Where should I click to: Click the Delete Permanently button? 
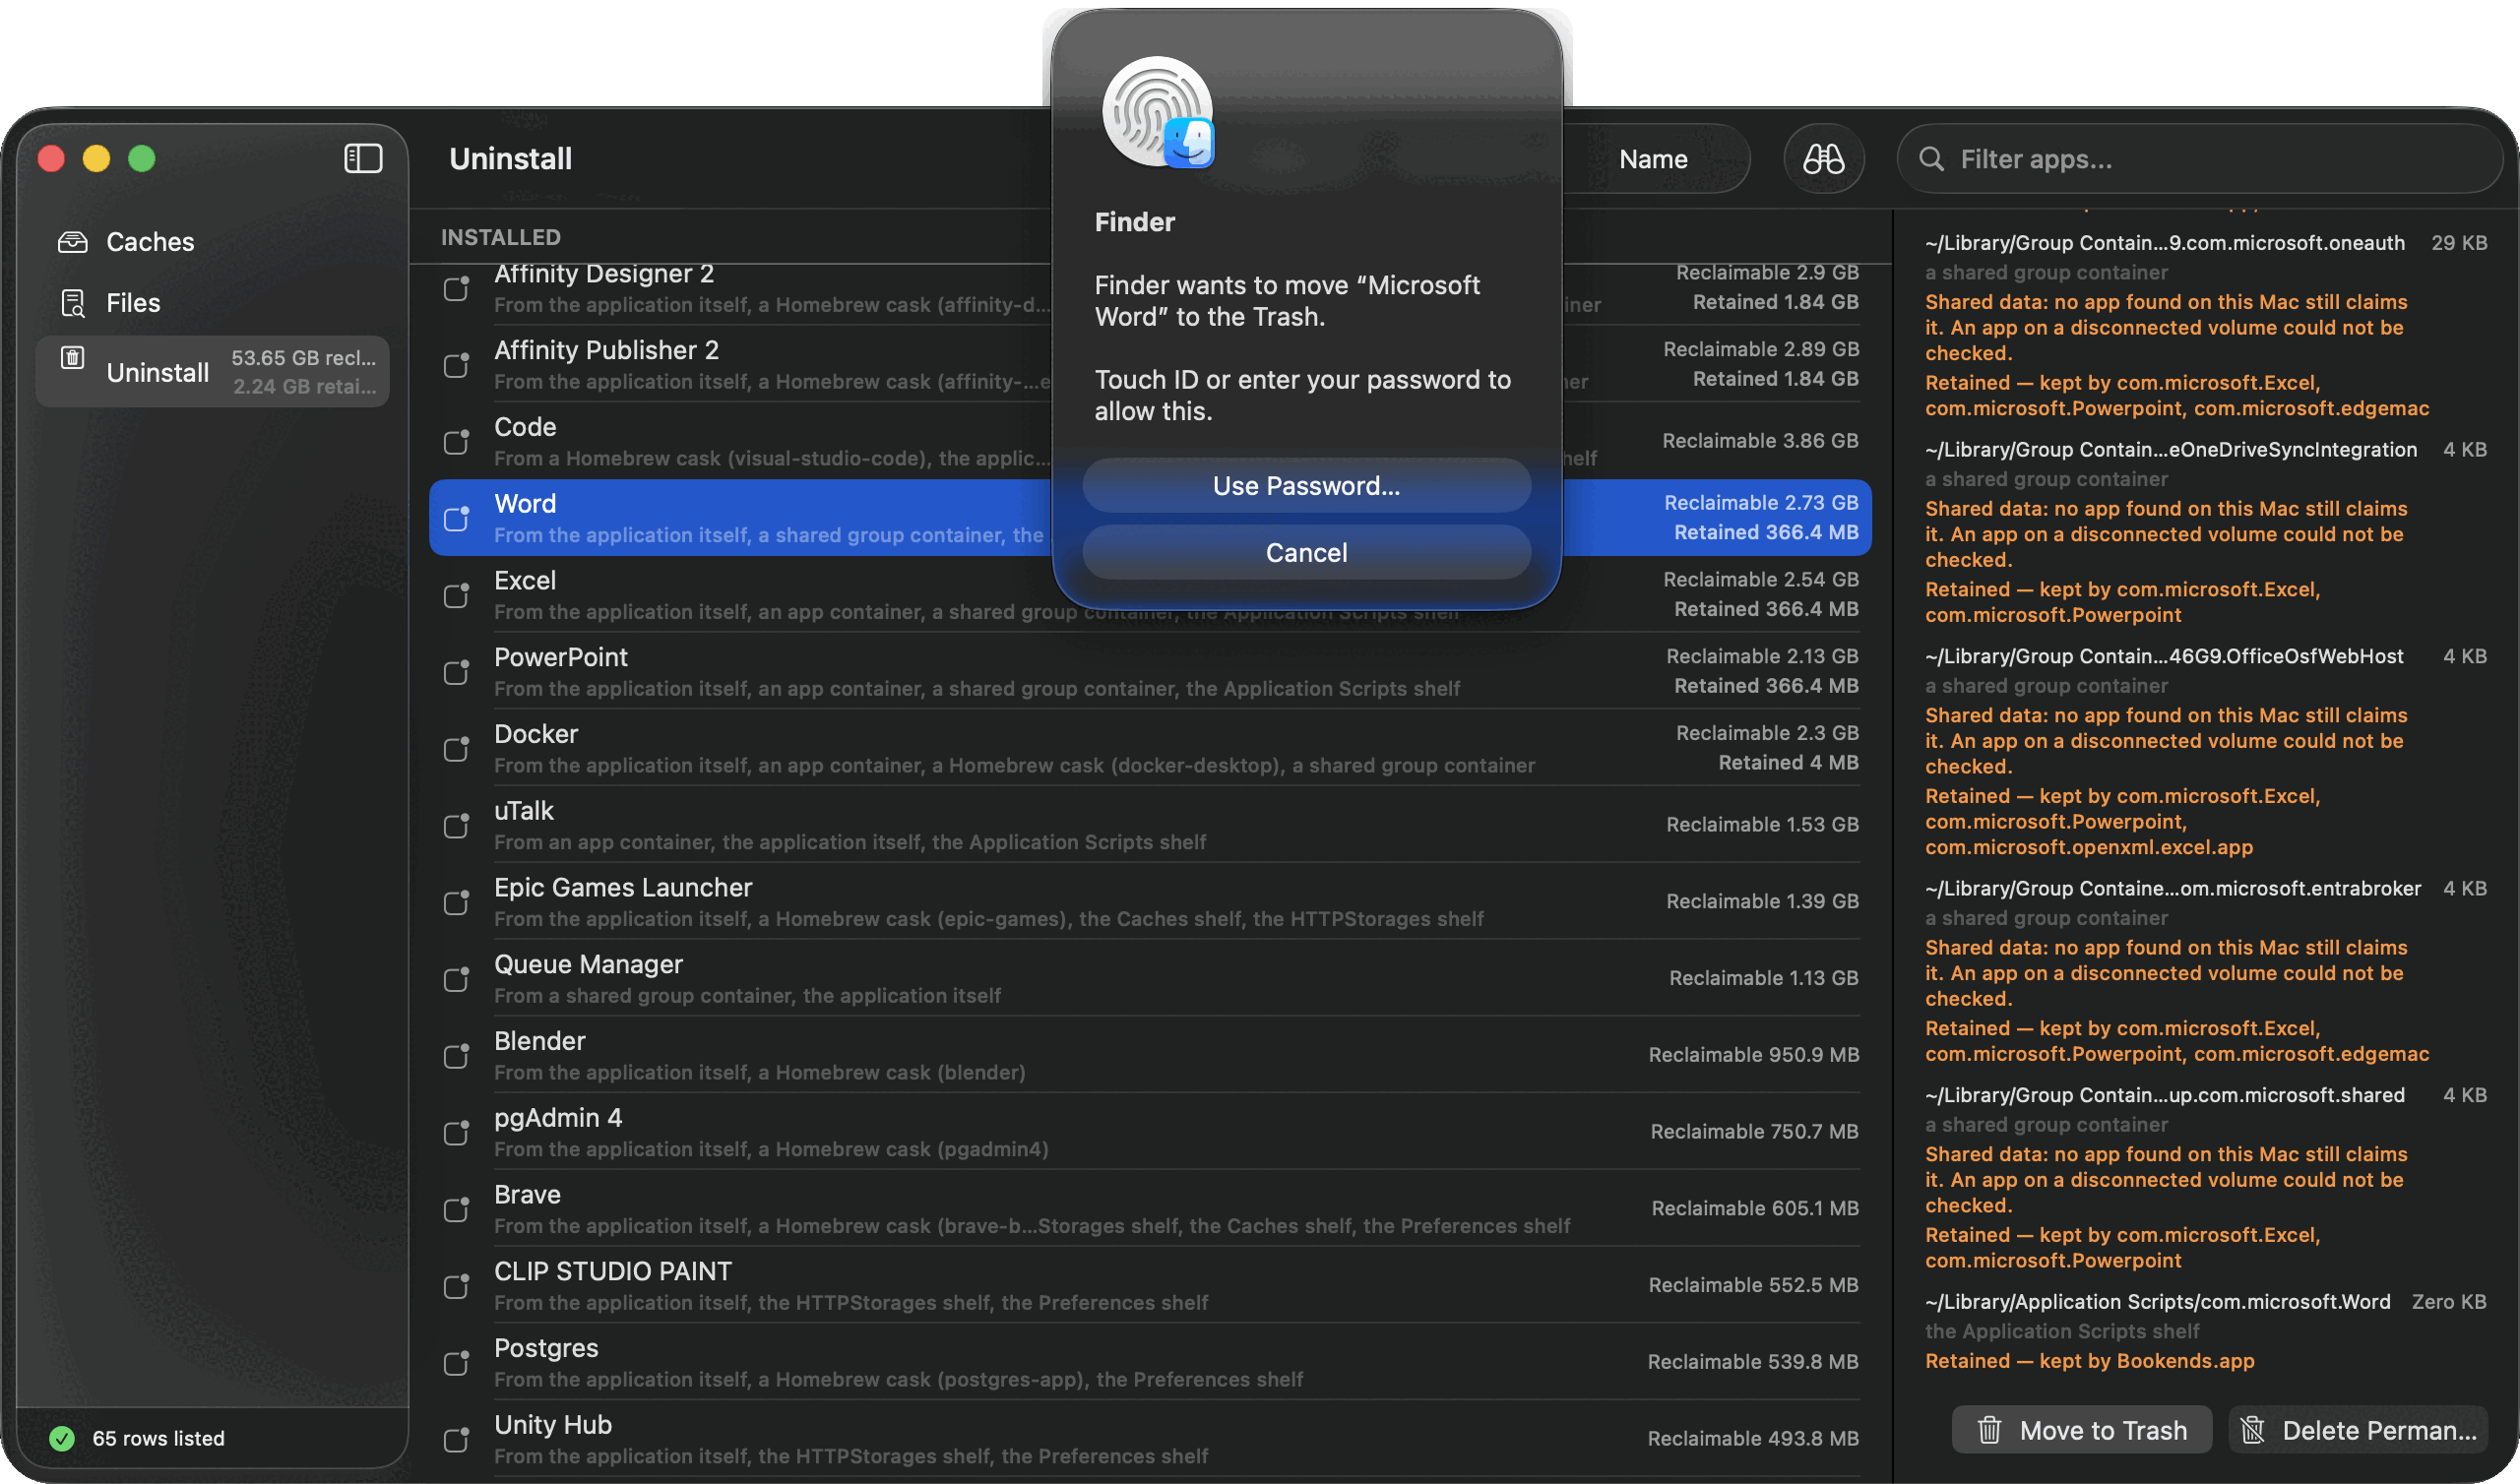pyautogui.click(x=2358, y=1431)
